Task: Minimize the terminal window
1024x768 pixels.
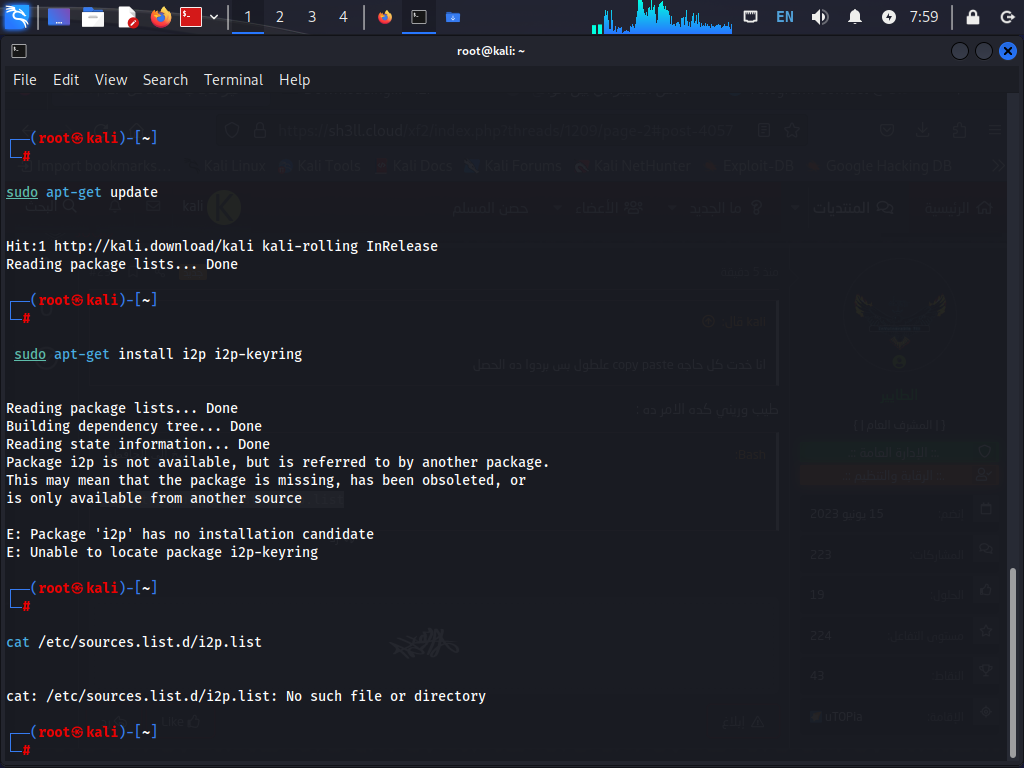Action: pyautogui.click(x=959, y=51)
